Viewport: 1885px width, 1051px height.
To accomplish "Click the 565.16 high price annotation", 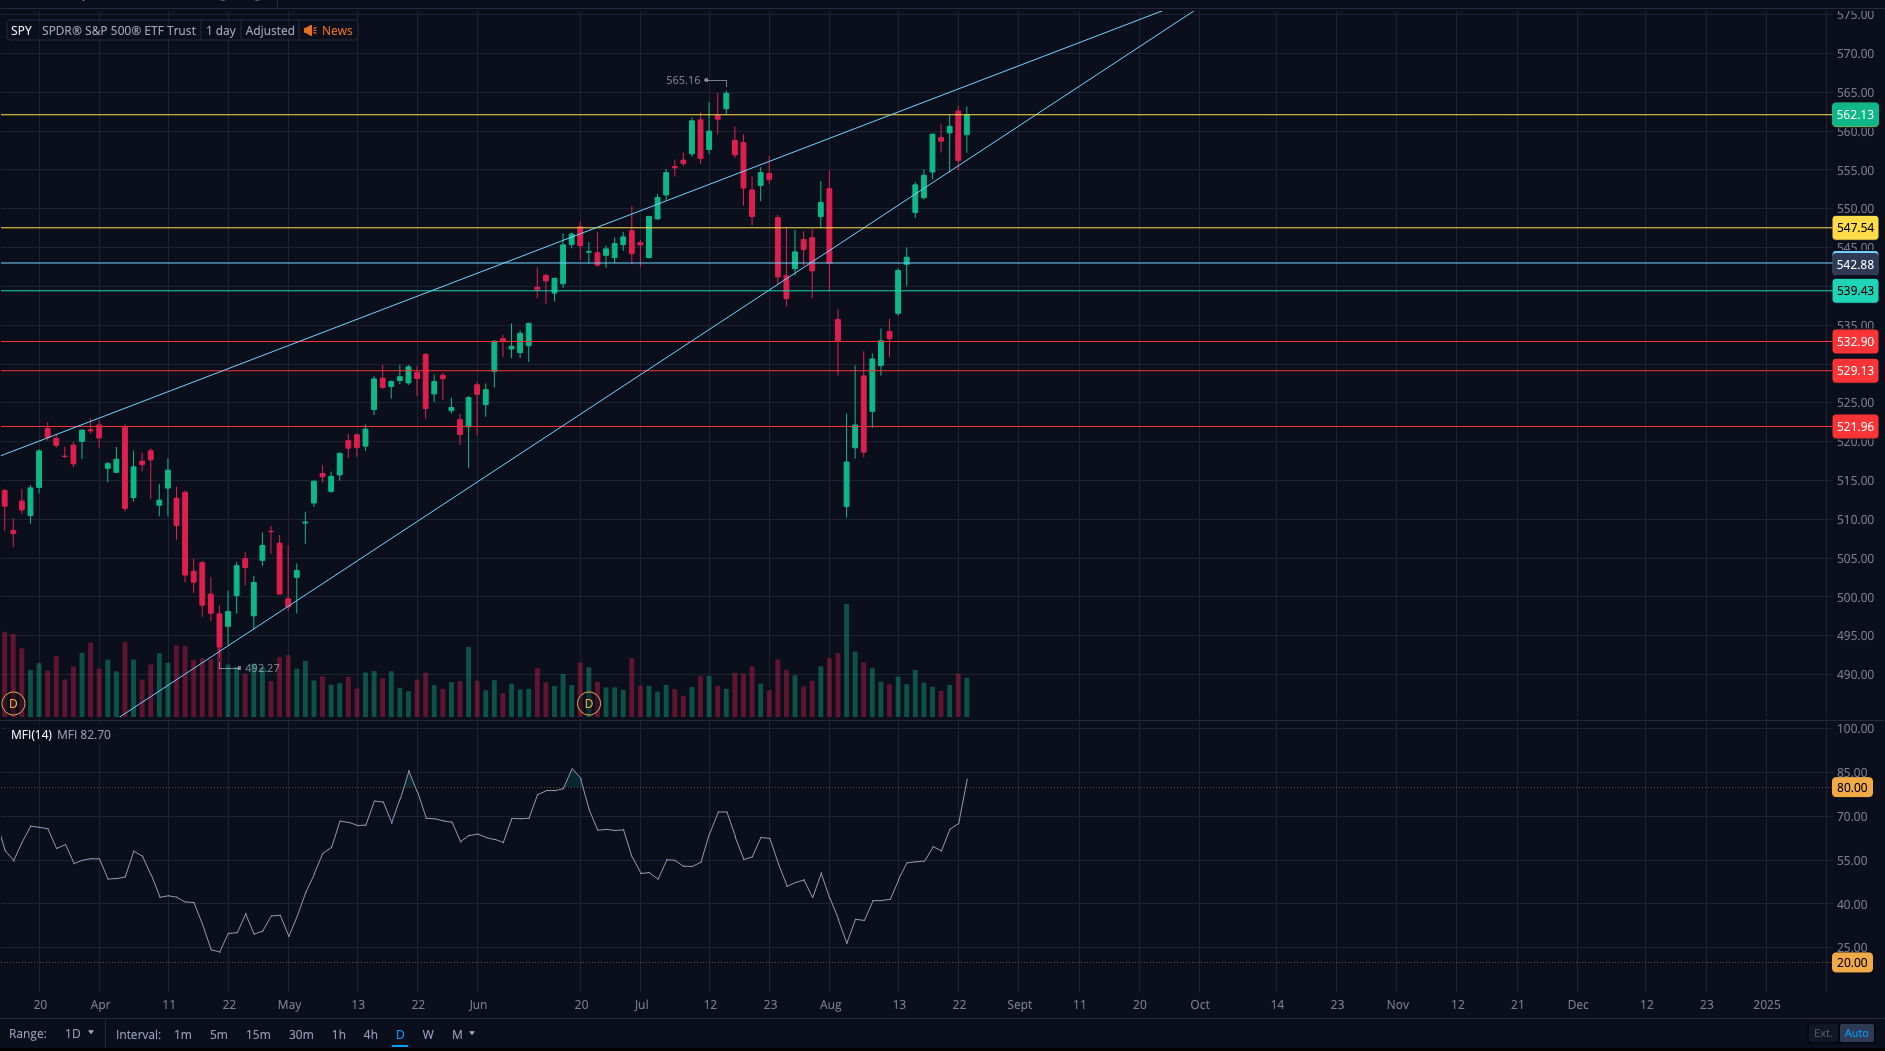I will tap(683, 80).
